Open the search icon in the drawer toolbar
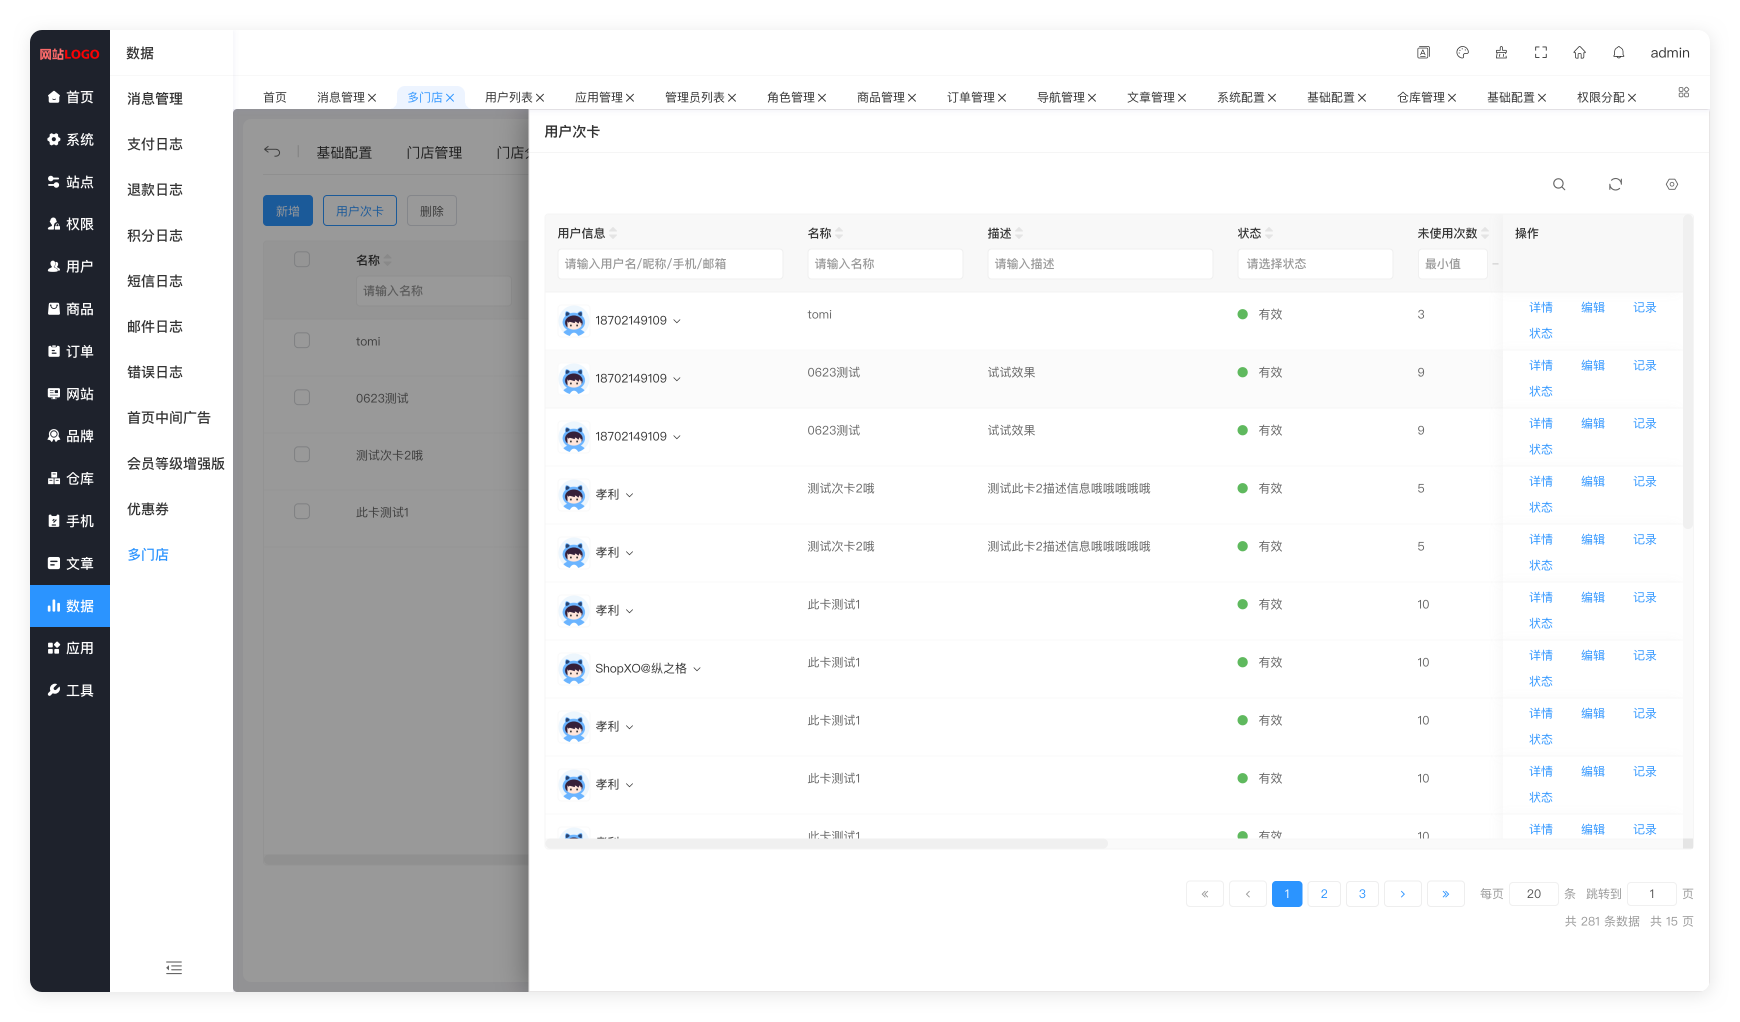Screen dimensions: 1740x1022 tap(1559, 185)
